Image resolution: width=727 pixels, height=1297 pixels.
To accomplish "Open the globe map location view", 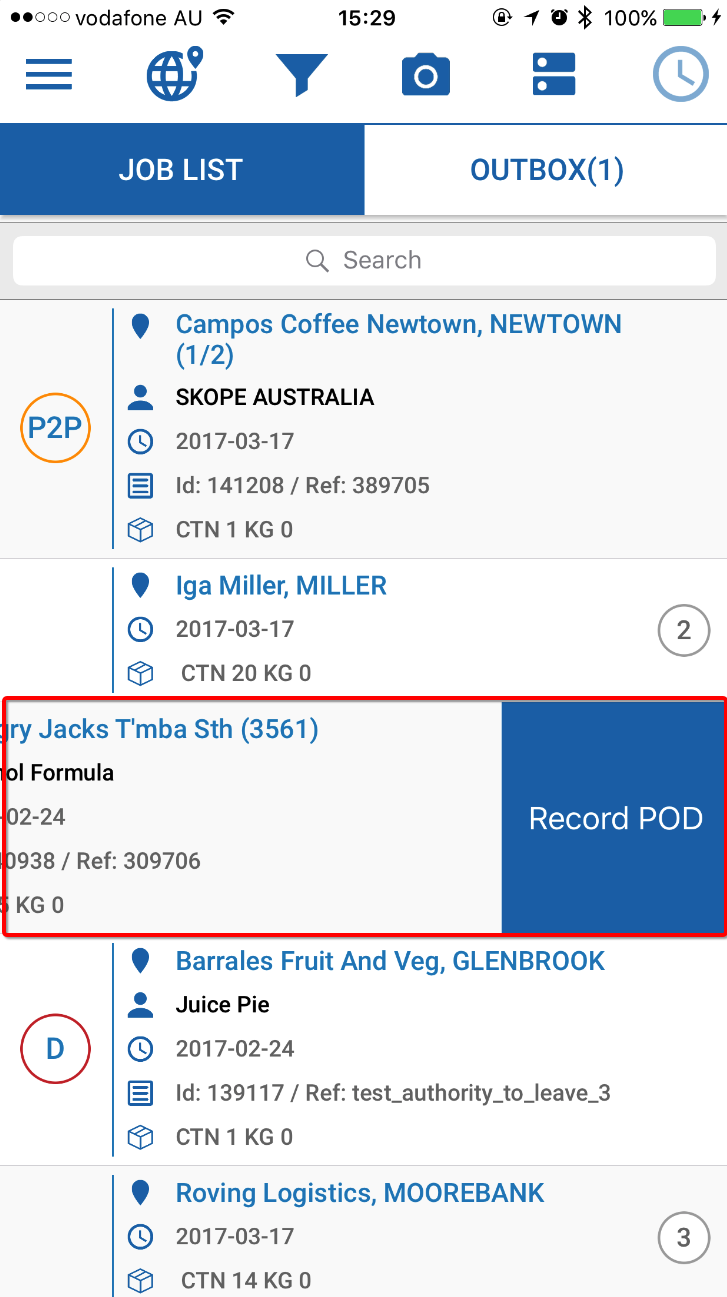I will coord(174,75).
